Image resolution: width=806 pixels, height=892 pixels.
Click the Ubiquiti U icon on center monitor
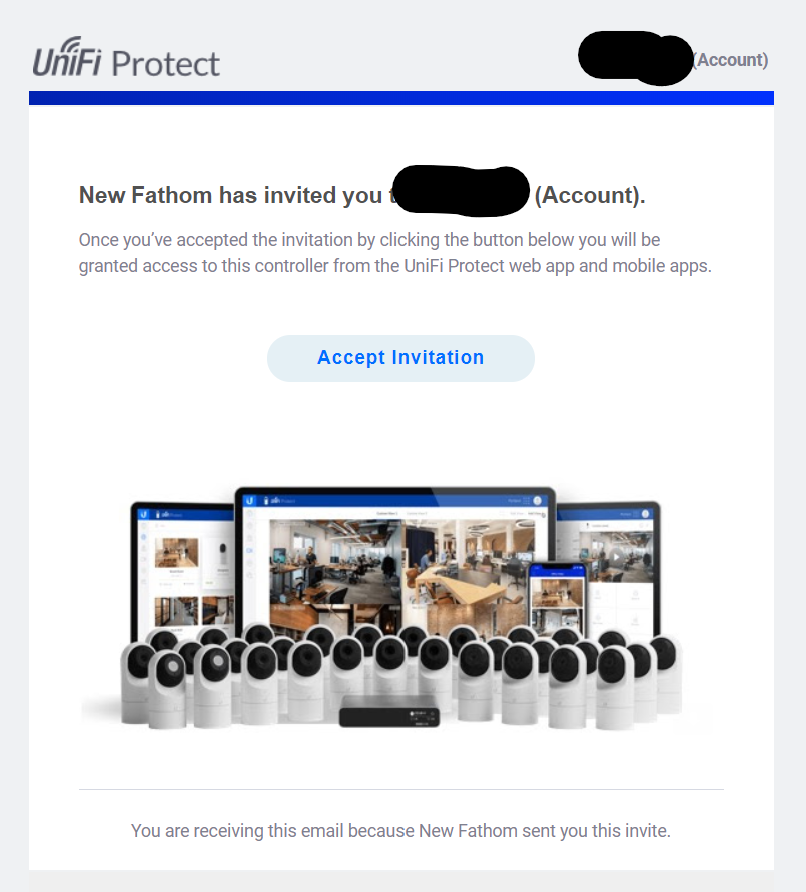(249, 501)
